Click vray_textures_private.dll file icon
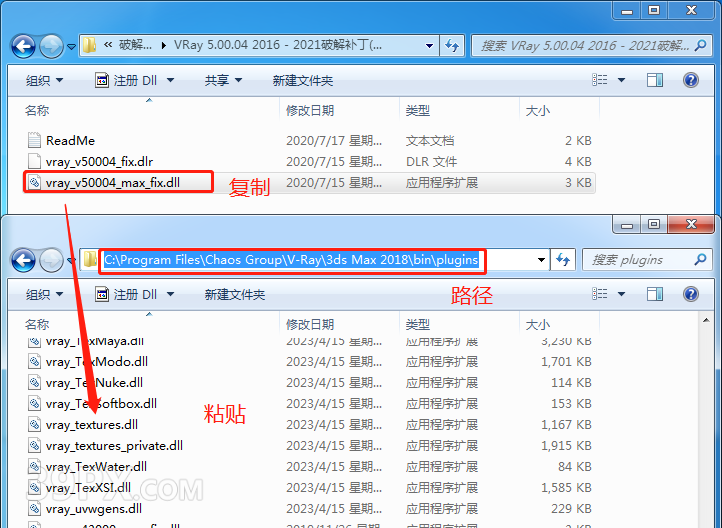This screenshot has width=722, height=528. 35,446
